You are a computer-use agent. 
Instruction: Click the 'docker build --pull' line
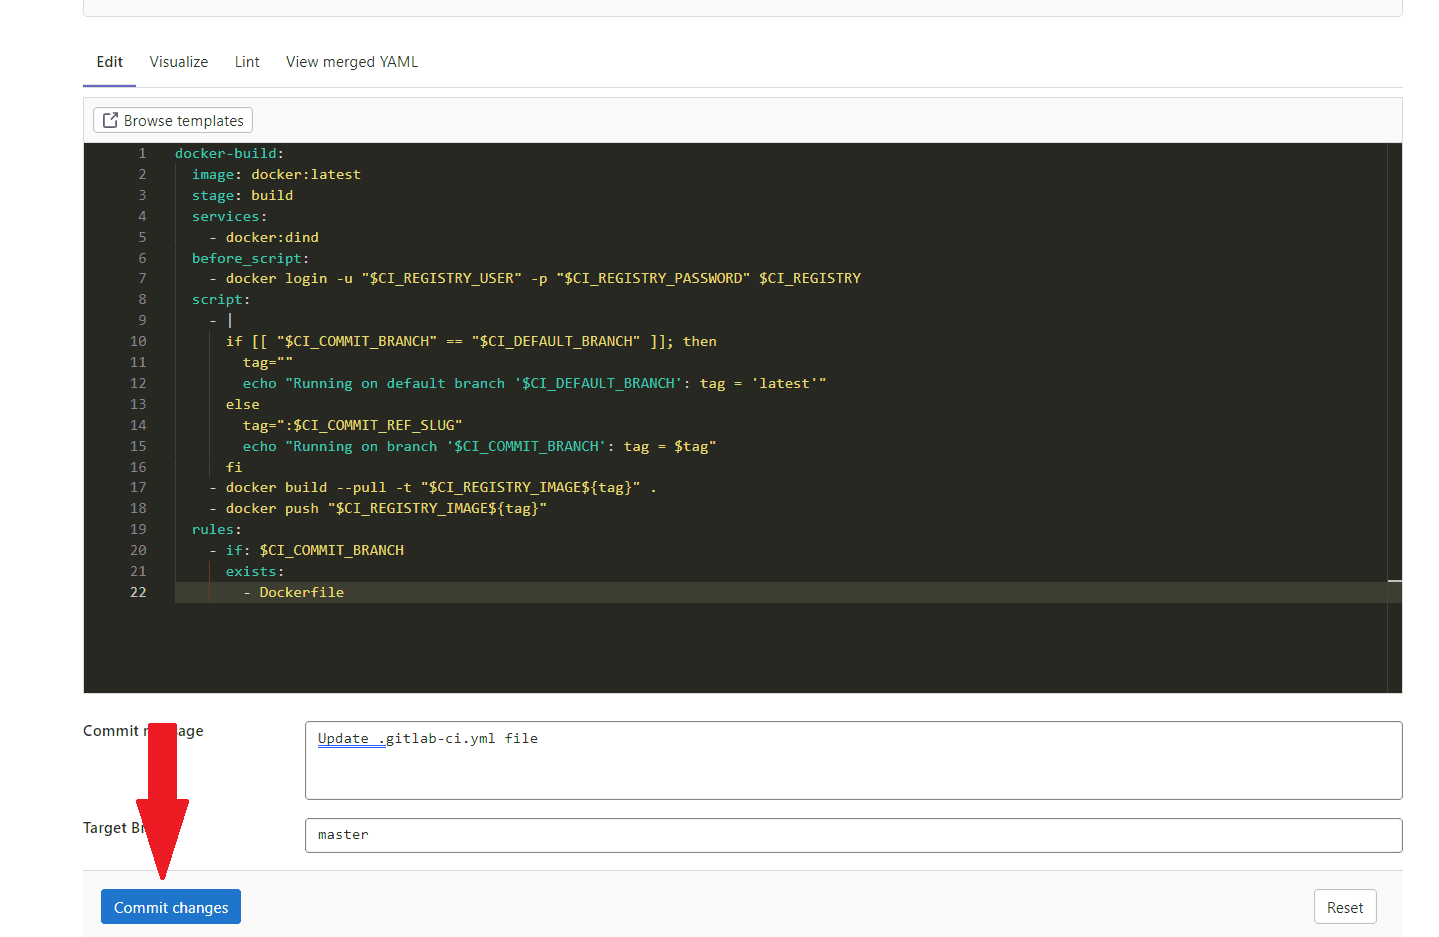433,487
